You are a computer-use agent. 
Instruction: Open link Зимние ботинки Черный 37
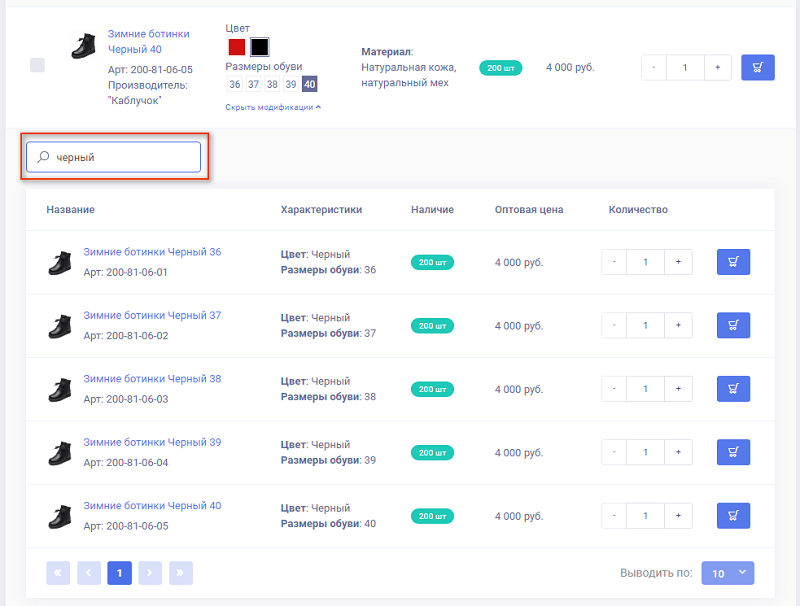tap(152, 315)
